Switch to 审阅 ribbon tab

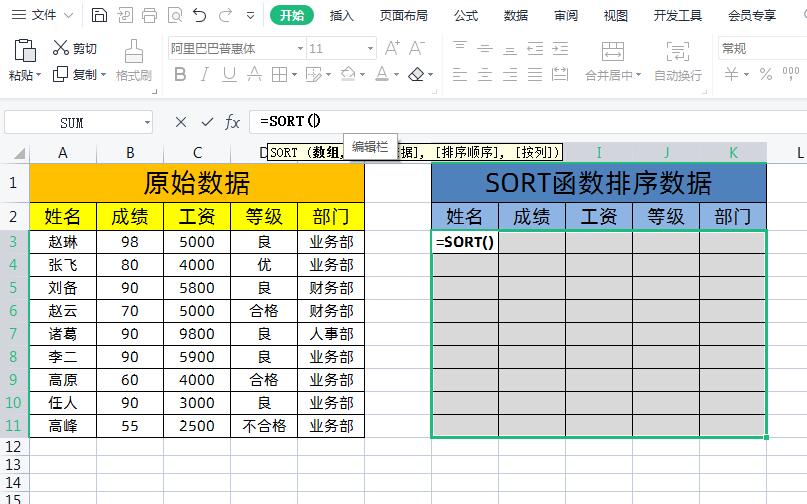pos(566,15)
